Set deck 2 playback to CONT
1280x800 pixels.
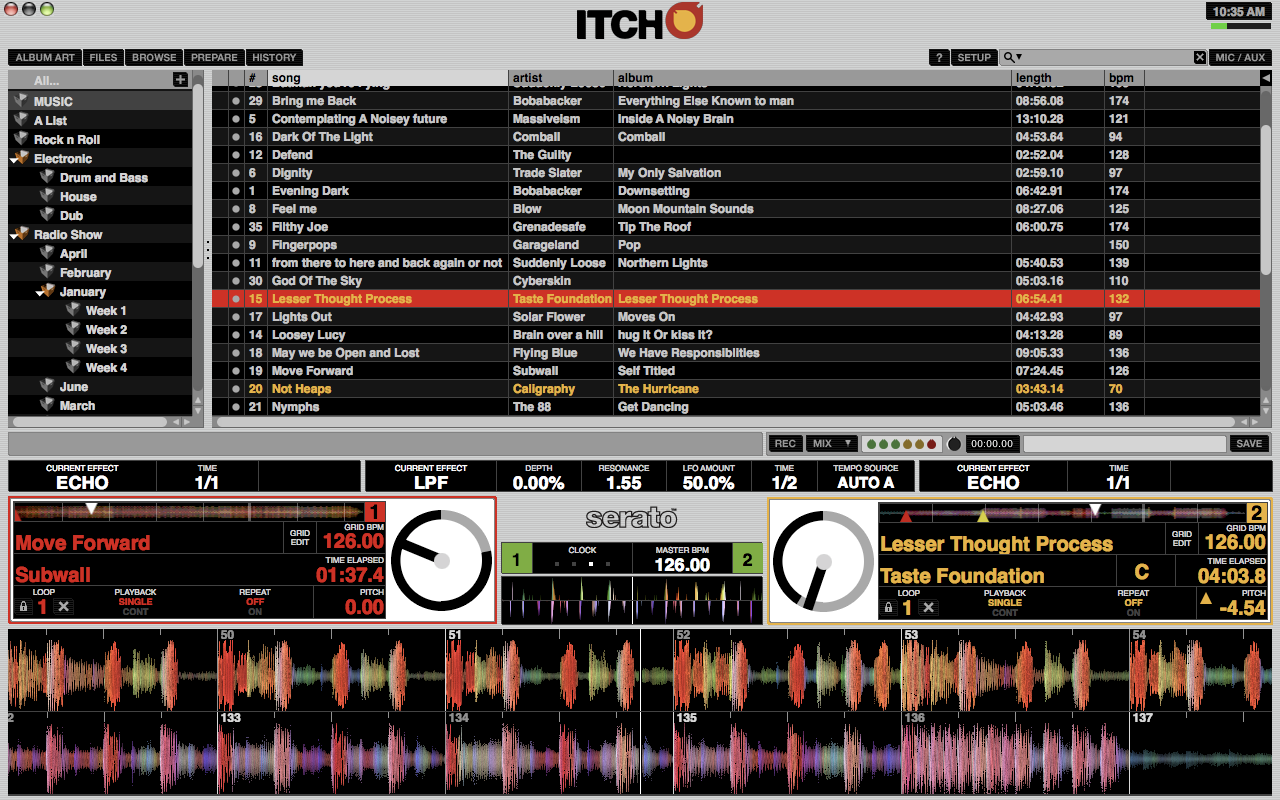[x=1004, y=612]
